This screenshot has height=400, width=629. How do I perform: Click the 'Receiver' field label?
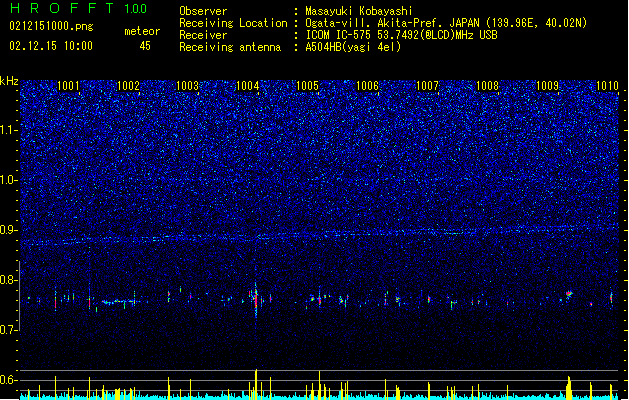tap(203, 35)
